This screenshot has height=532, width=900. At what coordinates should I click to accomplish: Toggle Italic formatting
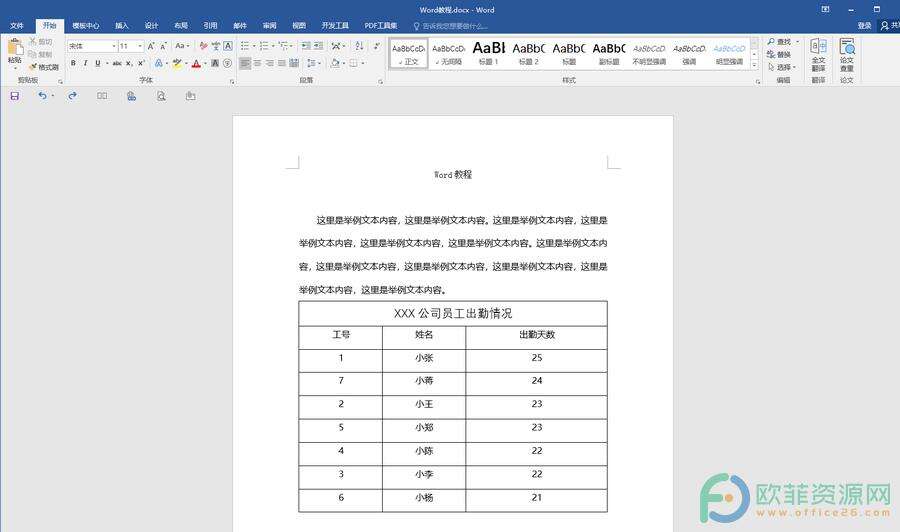[x=85, y=63]
